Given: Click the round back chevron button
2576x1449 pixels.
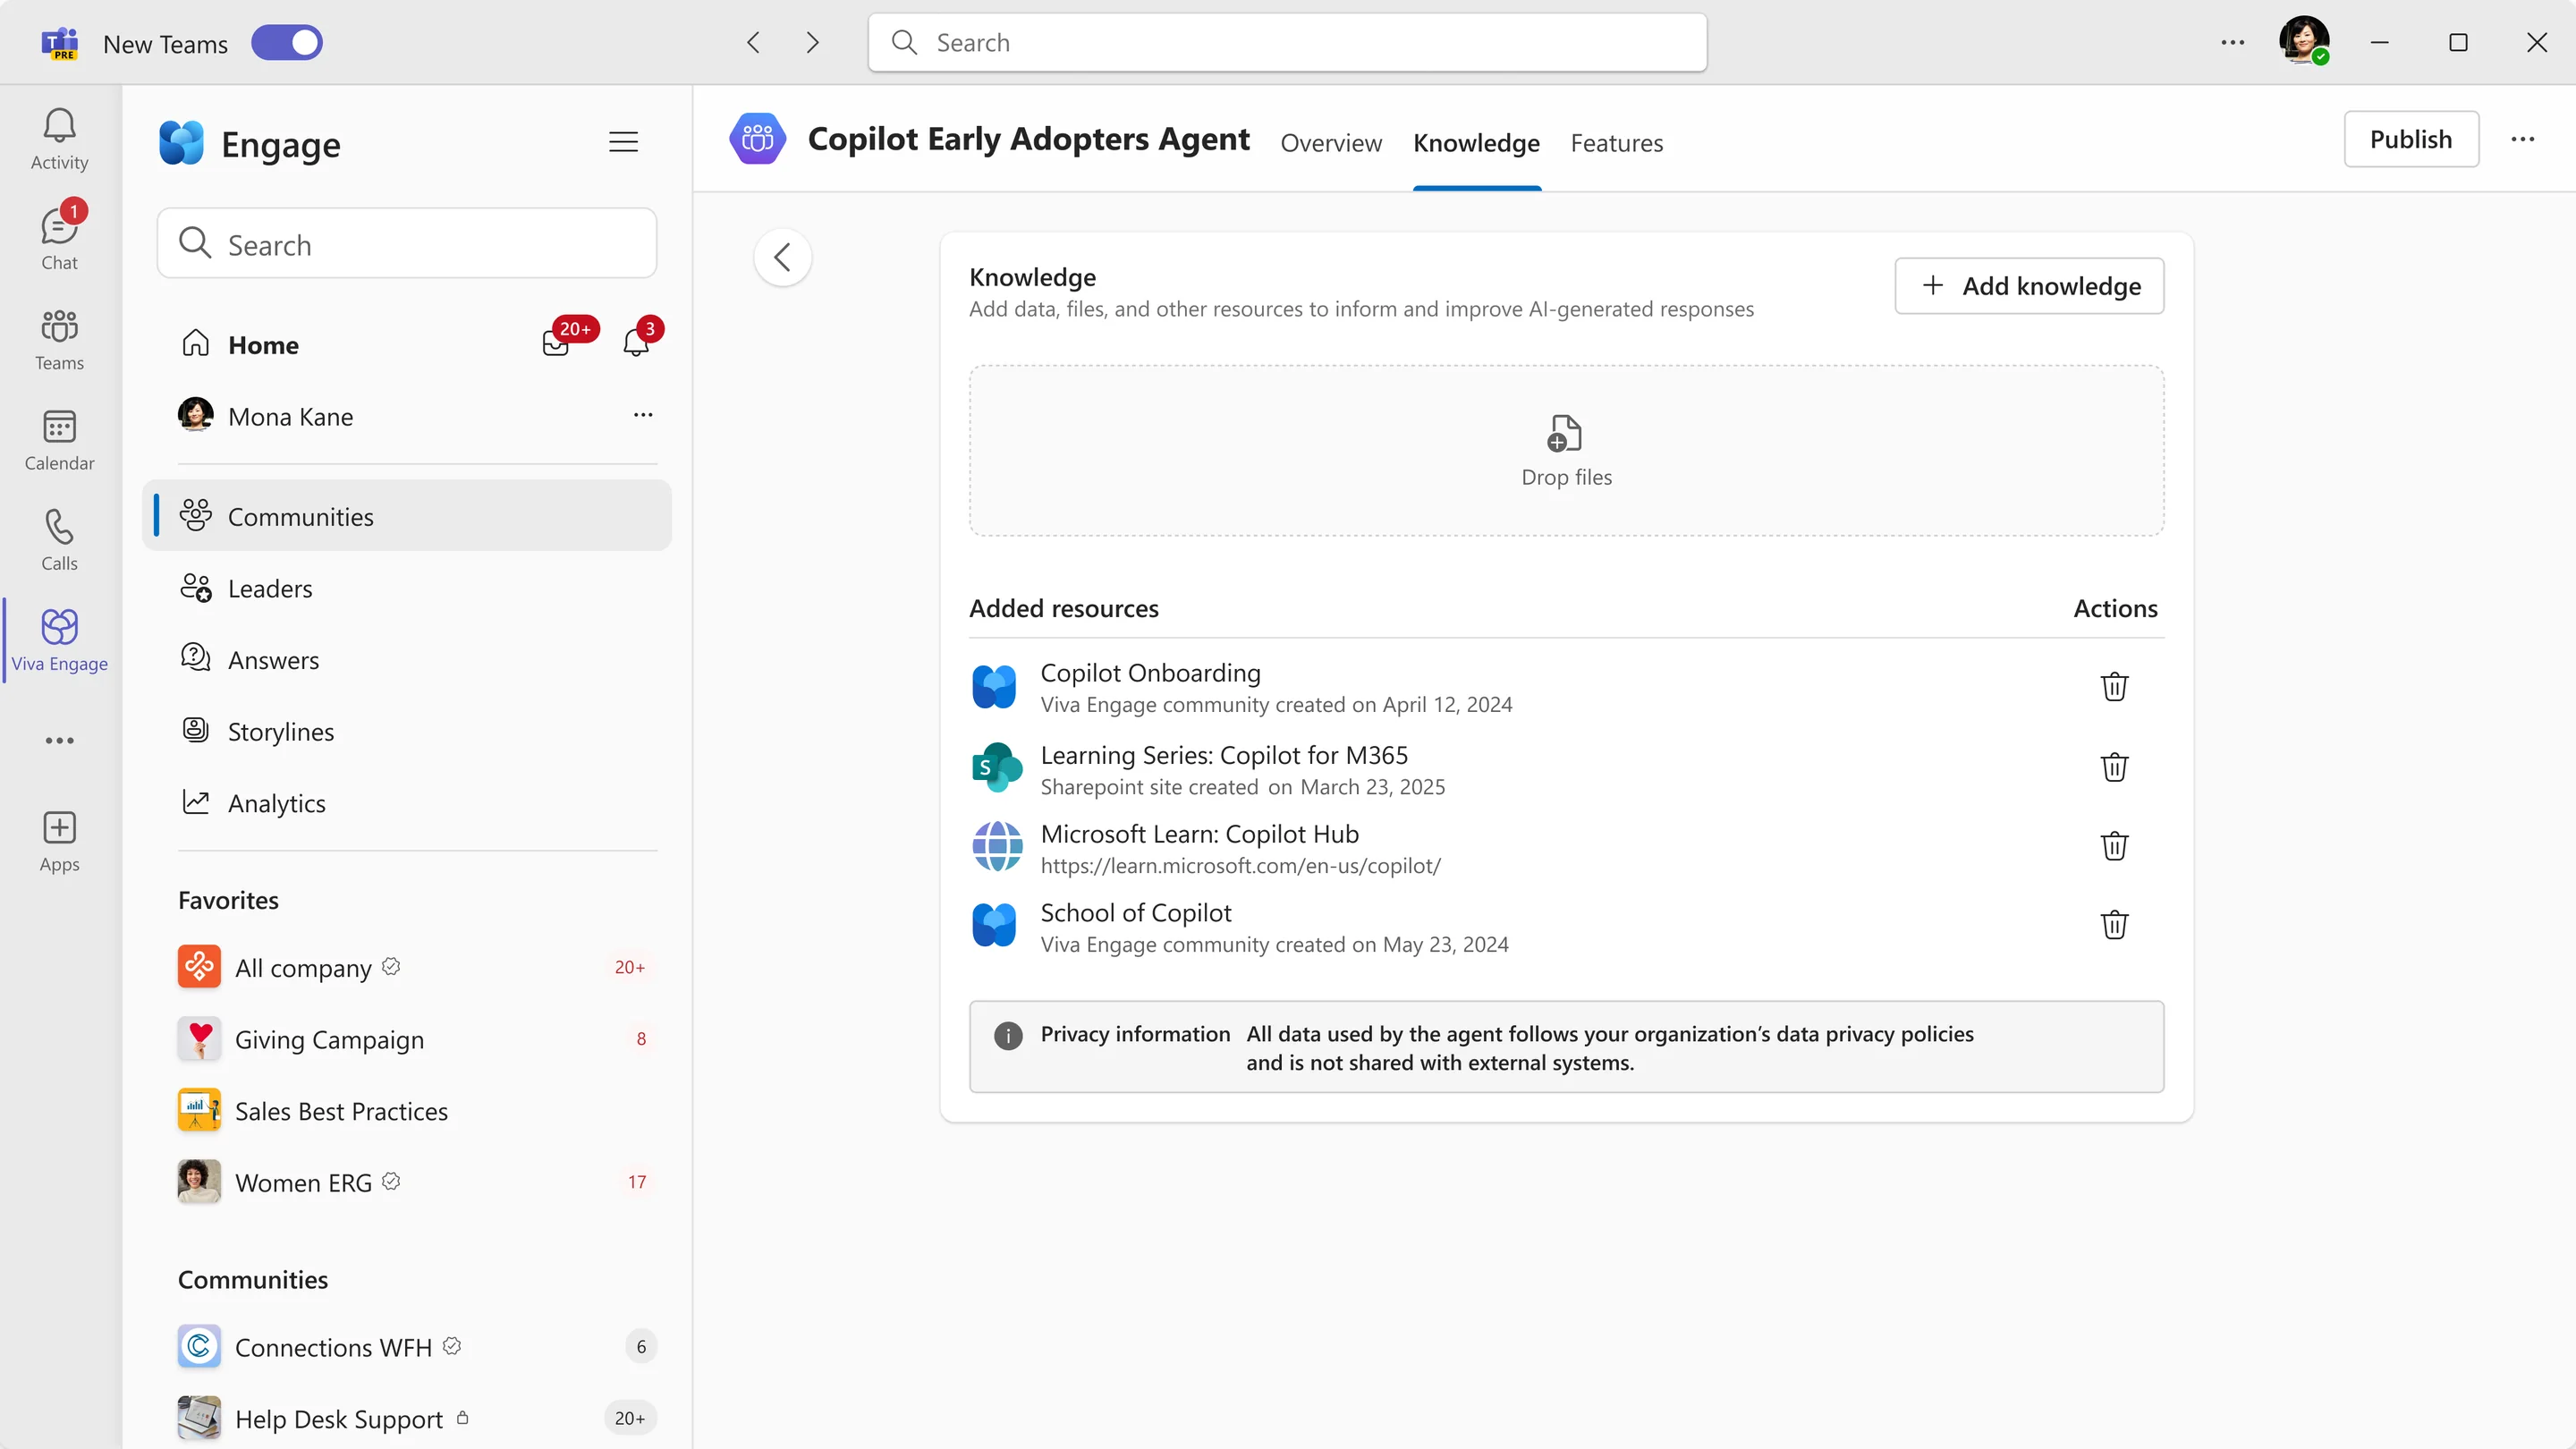Looking at the screenshot, I should point(783,257).
